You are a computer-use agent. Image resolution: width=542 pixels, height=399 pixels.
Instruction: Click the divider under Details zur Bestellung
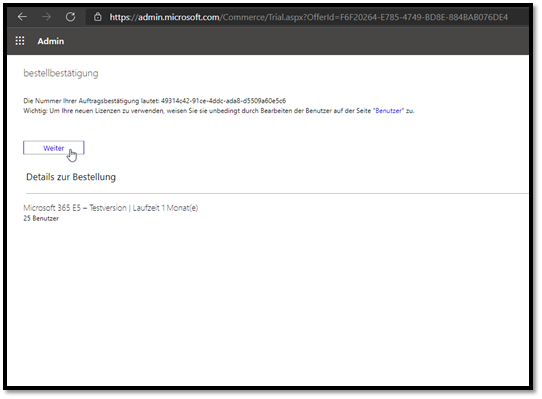tap(277, 193)
